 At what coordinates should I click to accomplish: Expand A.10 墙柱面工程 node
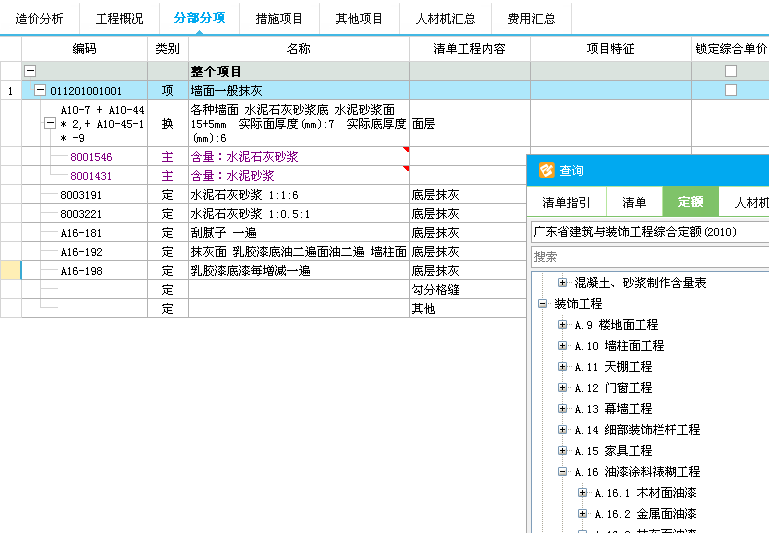(563, 346)
